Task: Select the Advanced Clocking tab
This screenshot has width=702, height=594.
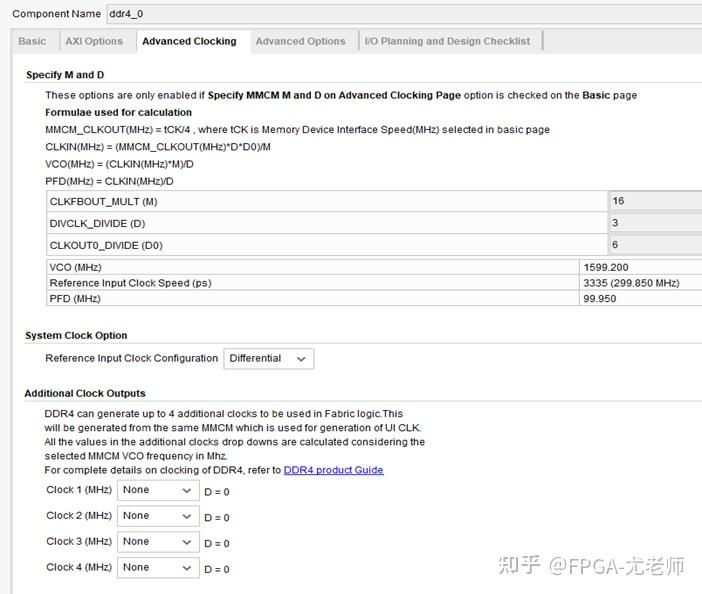Action: [x=189, y=41]
